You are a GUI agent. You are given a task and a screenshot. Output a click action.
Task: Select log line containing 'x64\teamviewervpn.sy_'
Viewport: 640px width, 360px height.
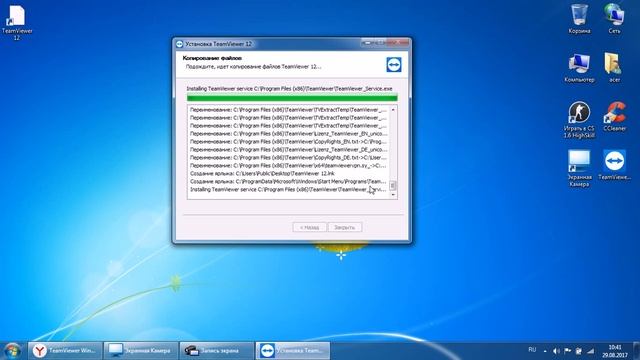coord(288,165)
